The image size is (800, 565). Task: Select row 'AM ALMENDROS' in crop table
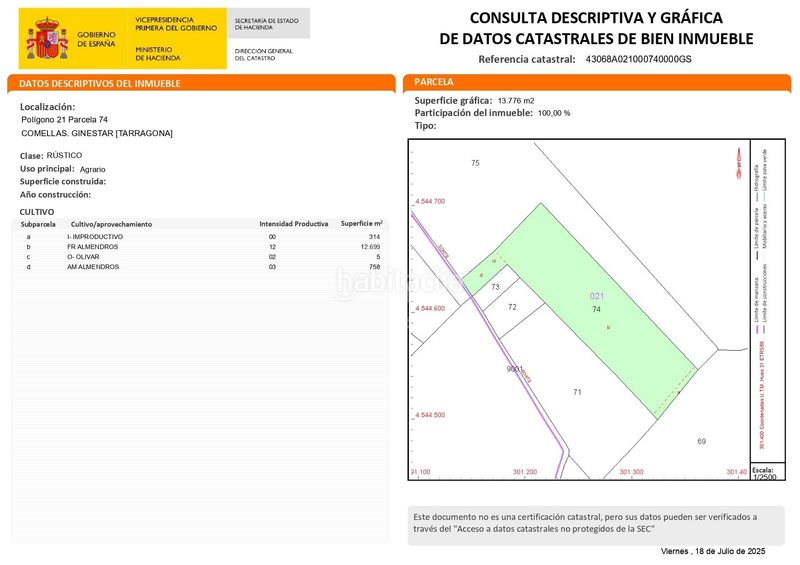200,266
